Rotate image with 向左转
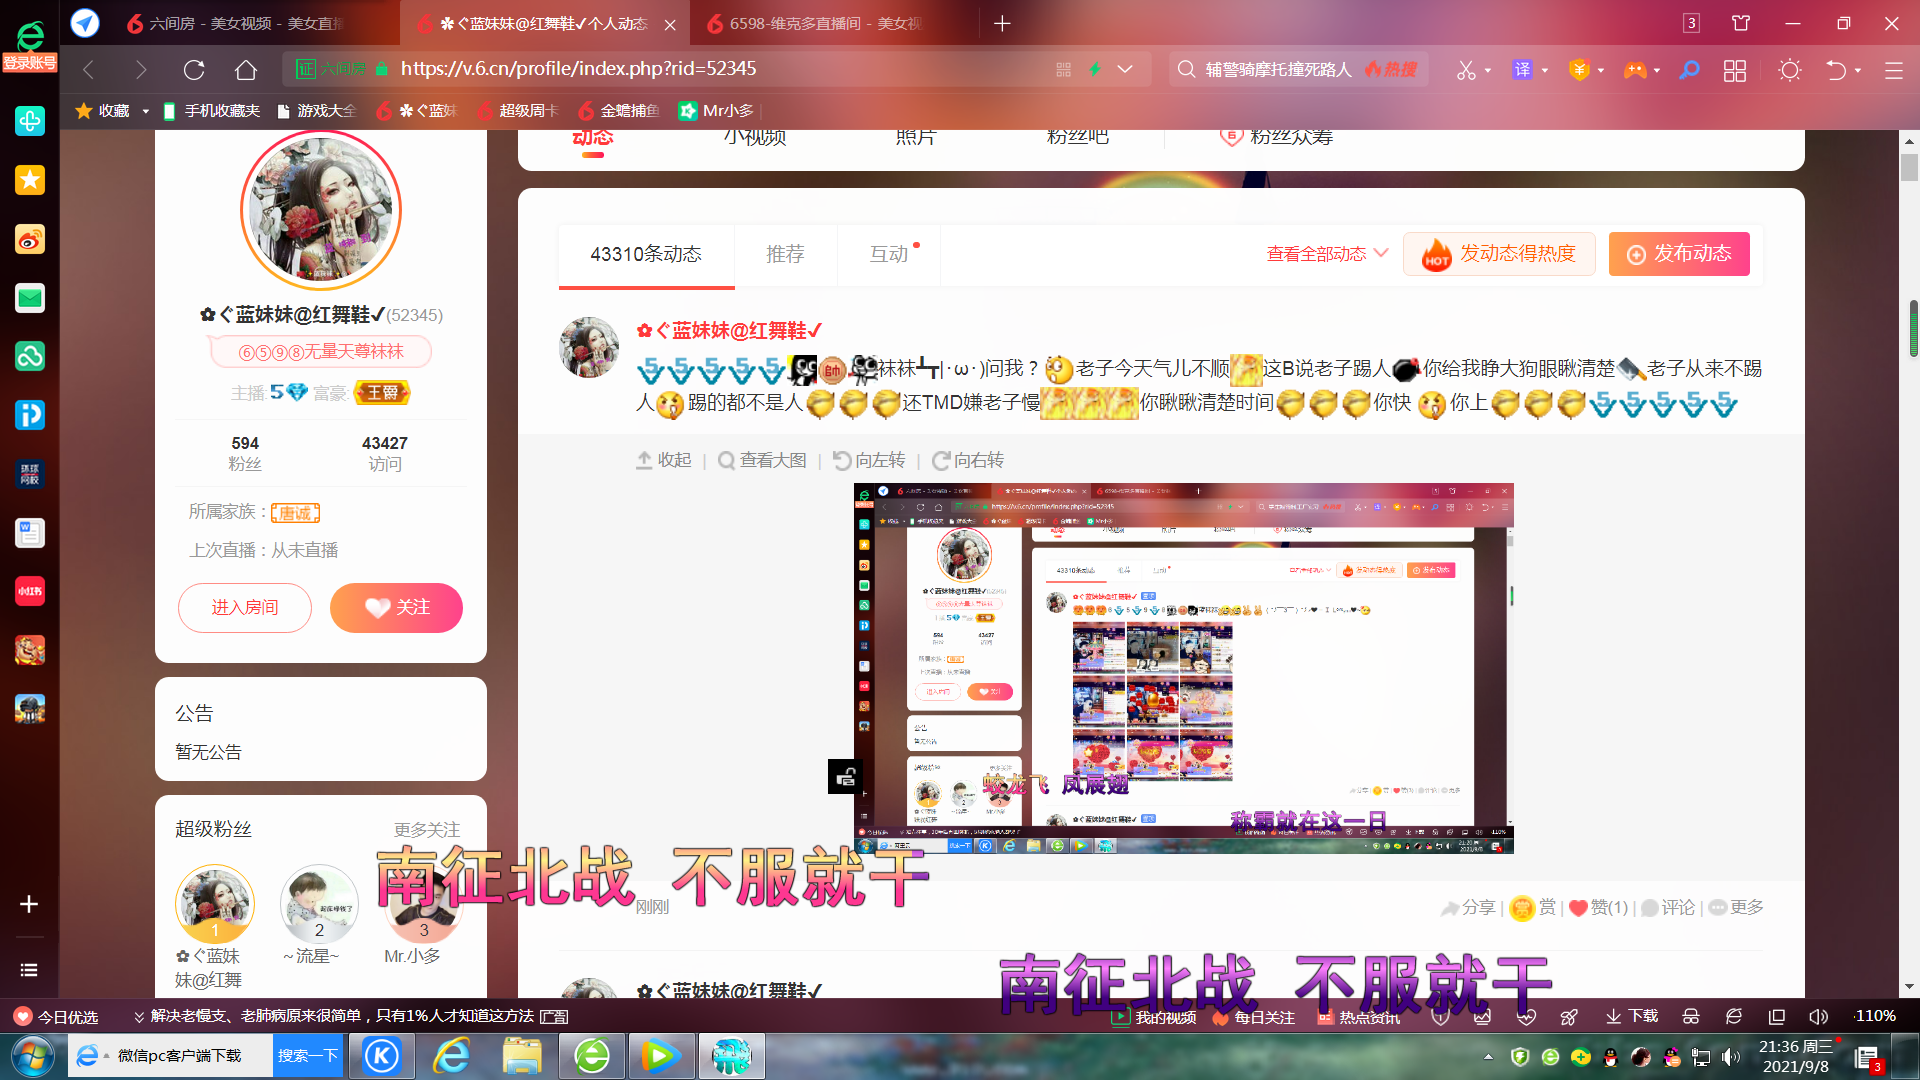1920x1080 pixels. (x=869, y=460)
